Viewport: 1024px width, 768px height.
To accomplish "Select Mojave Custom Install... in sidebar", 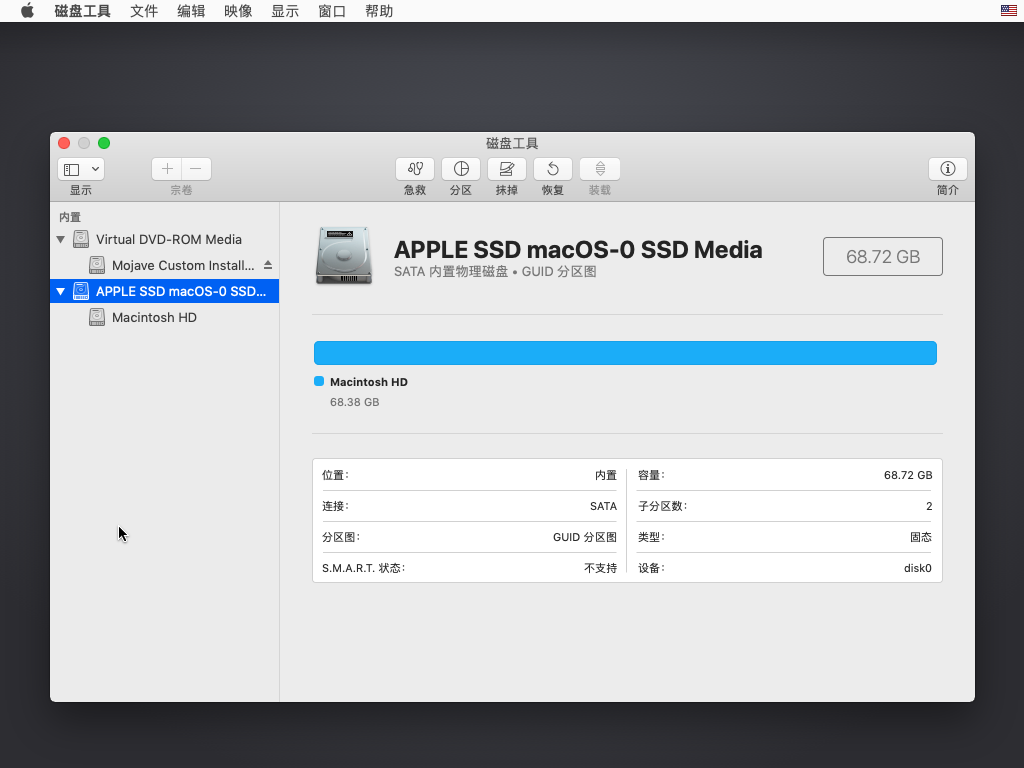I will [x=165, y=265].
